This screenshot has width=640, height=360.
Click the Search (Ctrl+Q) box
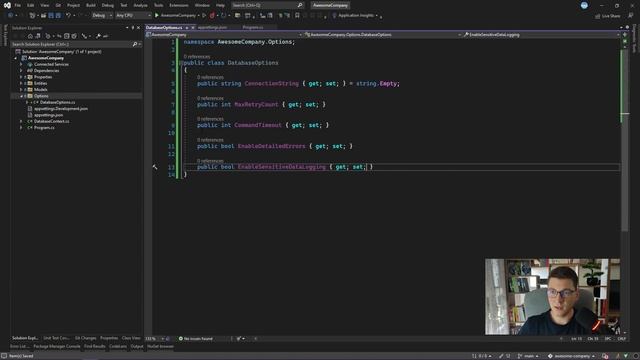tap(267, 5)
